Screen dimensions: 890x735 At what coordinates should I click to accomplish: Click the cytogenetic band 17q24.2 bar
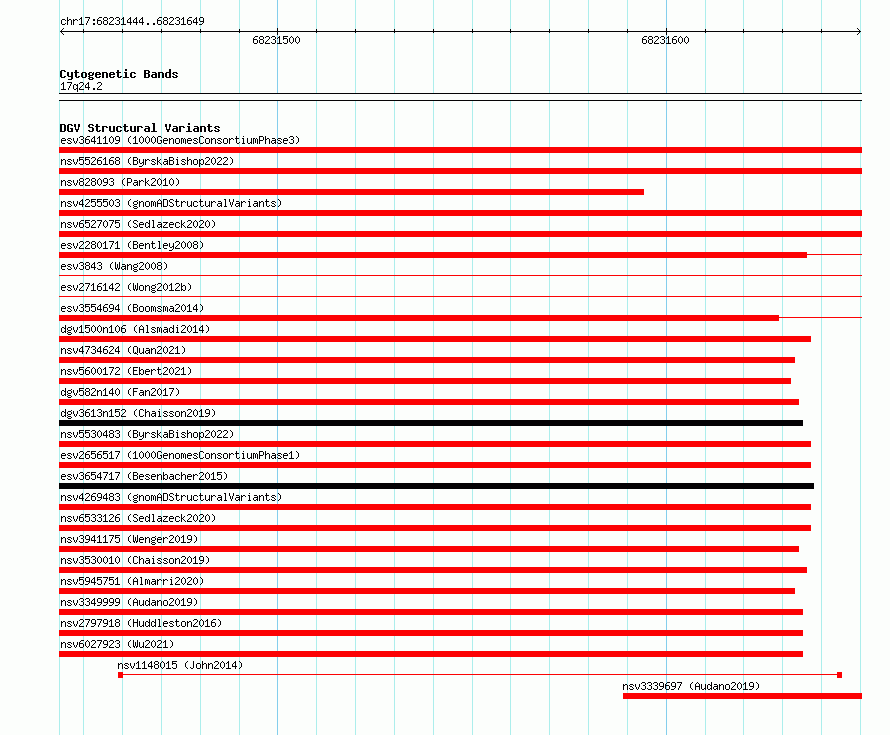click(x=460, y=97)
